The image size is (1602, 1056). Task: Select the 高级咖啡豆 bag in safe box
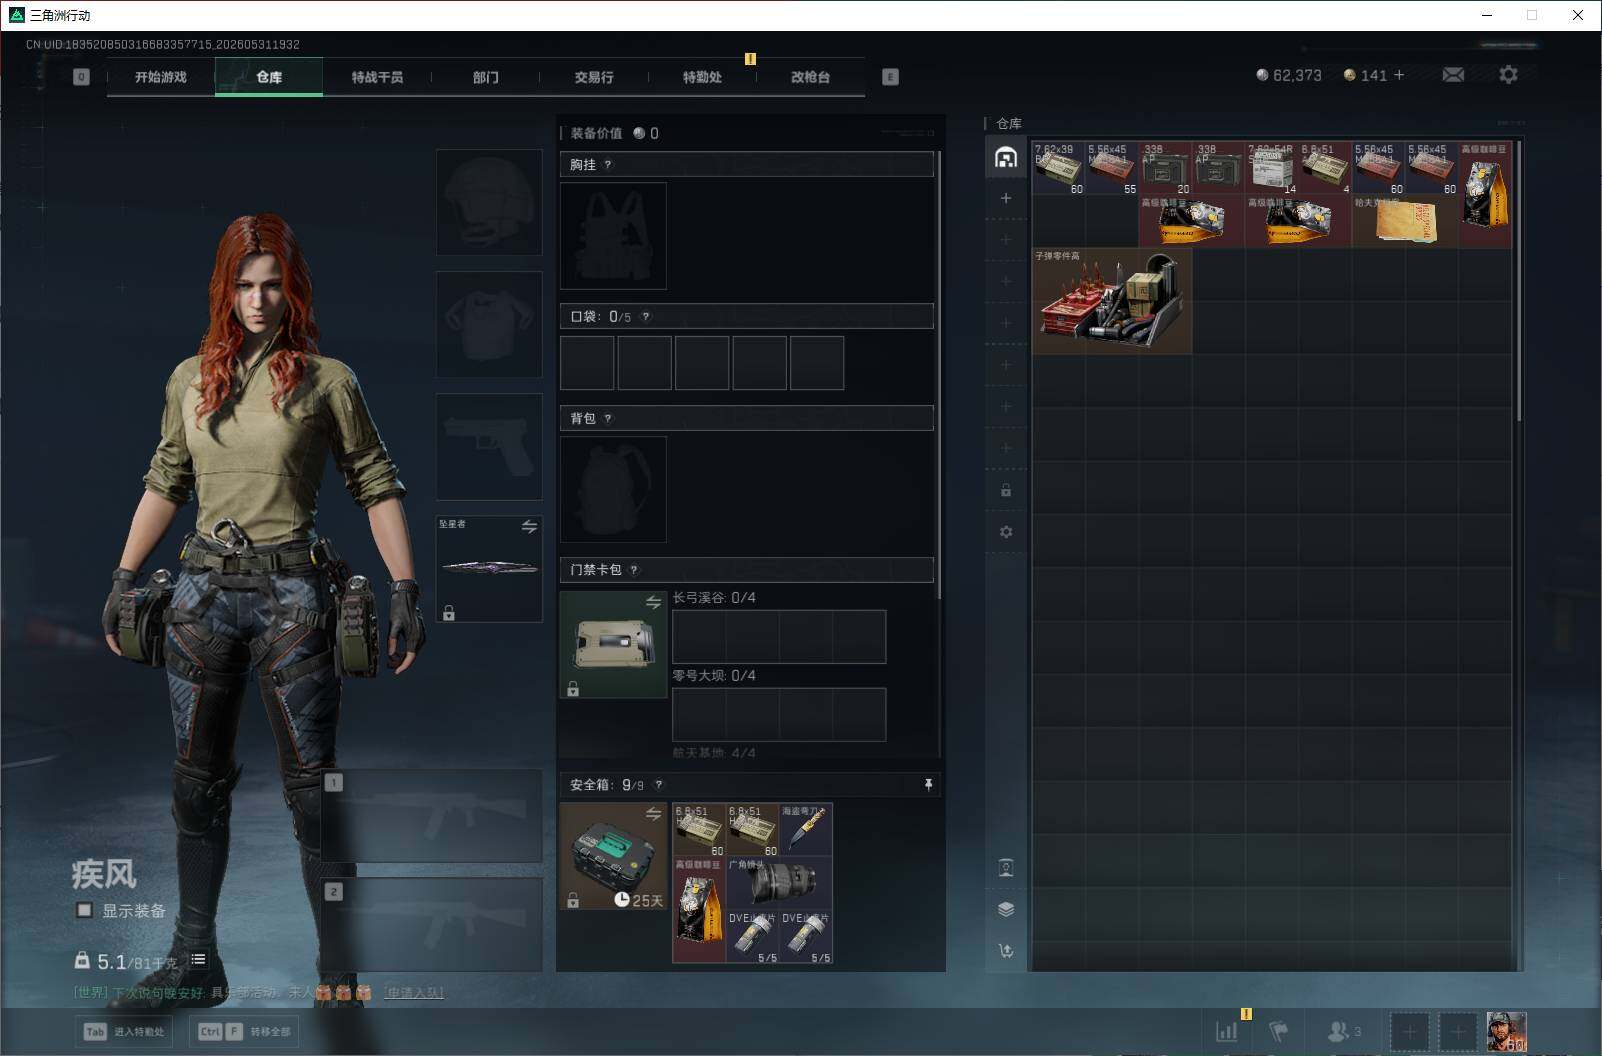point(699,910)
